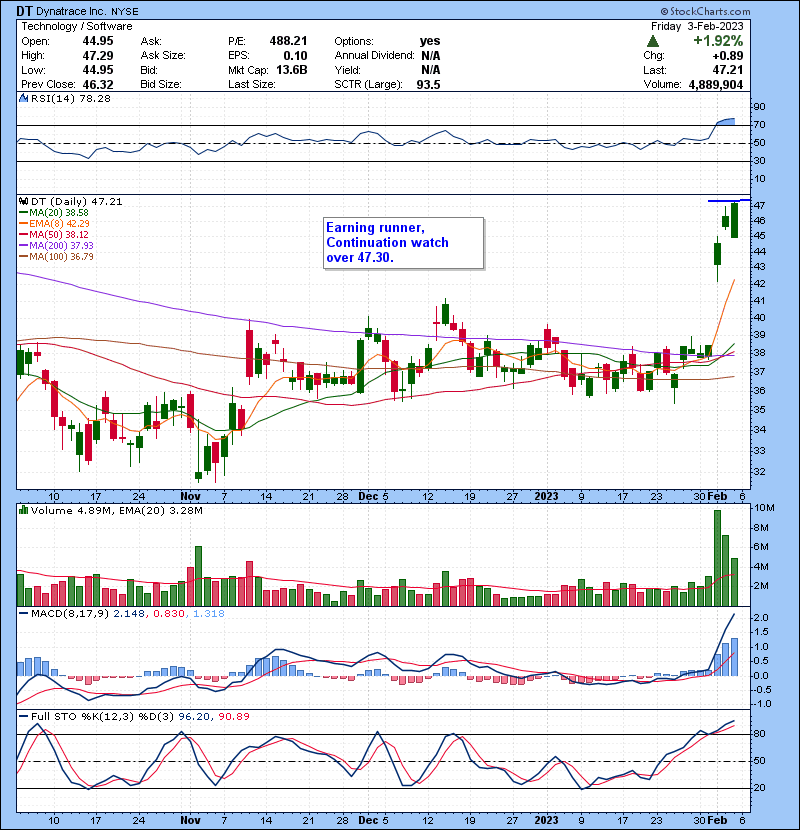Click the green up-triangle change icon
This screenshot has height=830, width=800.
coord(653,41)
